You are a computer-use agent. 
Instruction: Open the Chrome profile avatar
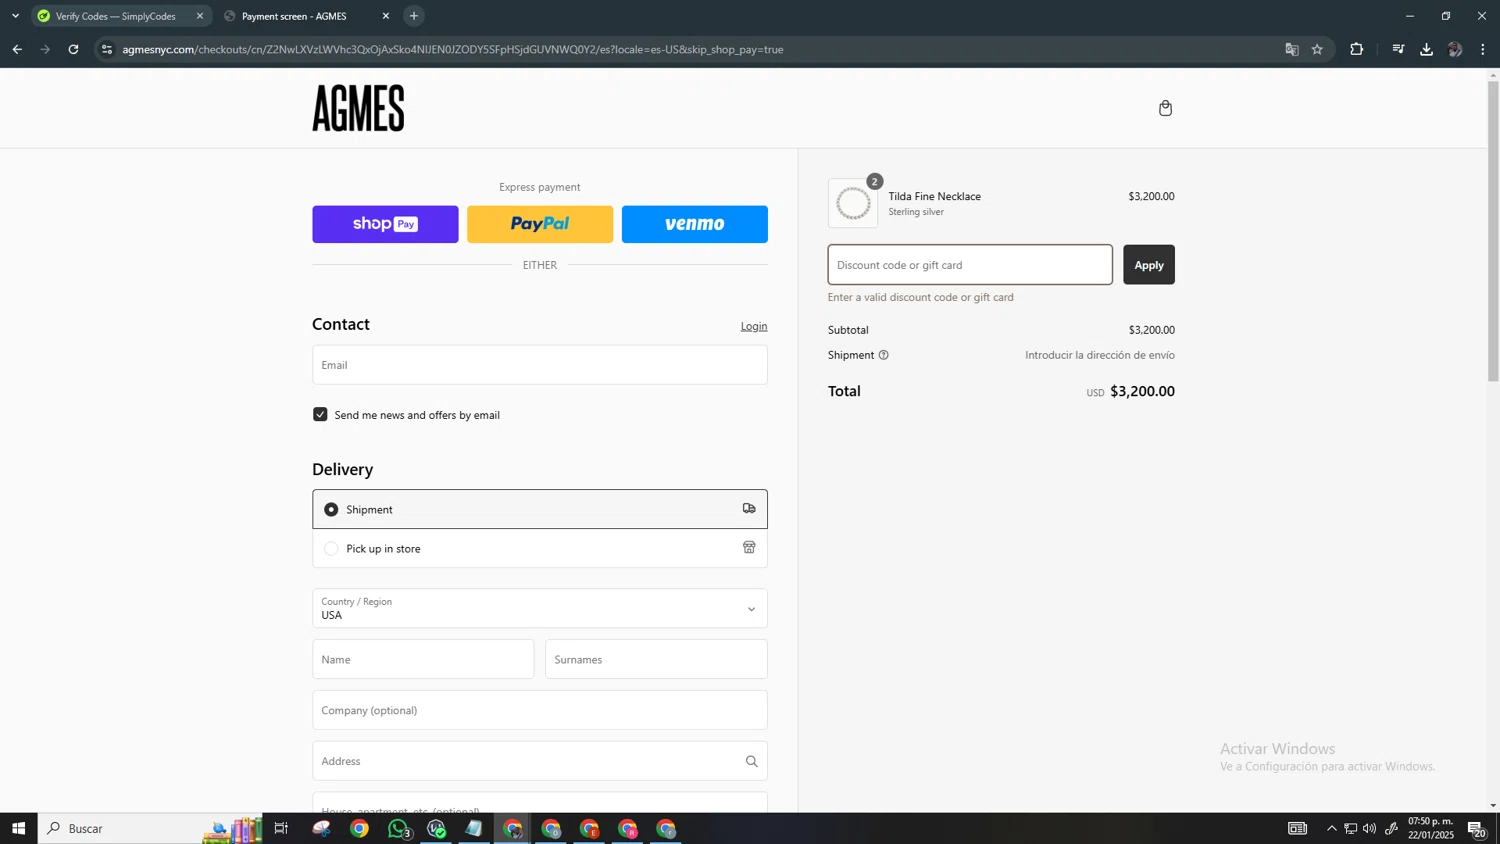[1455, 49]
